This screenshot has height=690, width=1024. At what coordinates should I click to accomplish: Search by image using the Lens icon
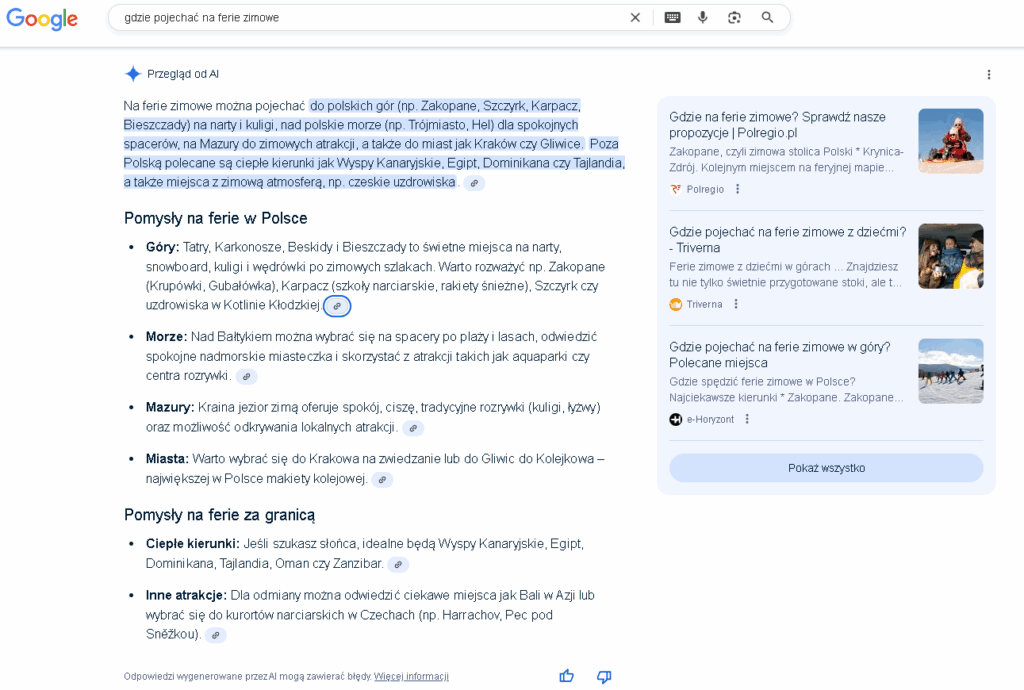[x=735, y=17]
